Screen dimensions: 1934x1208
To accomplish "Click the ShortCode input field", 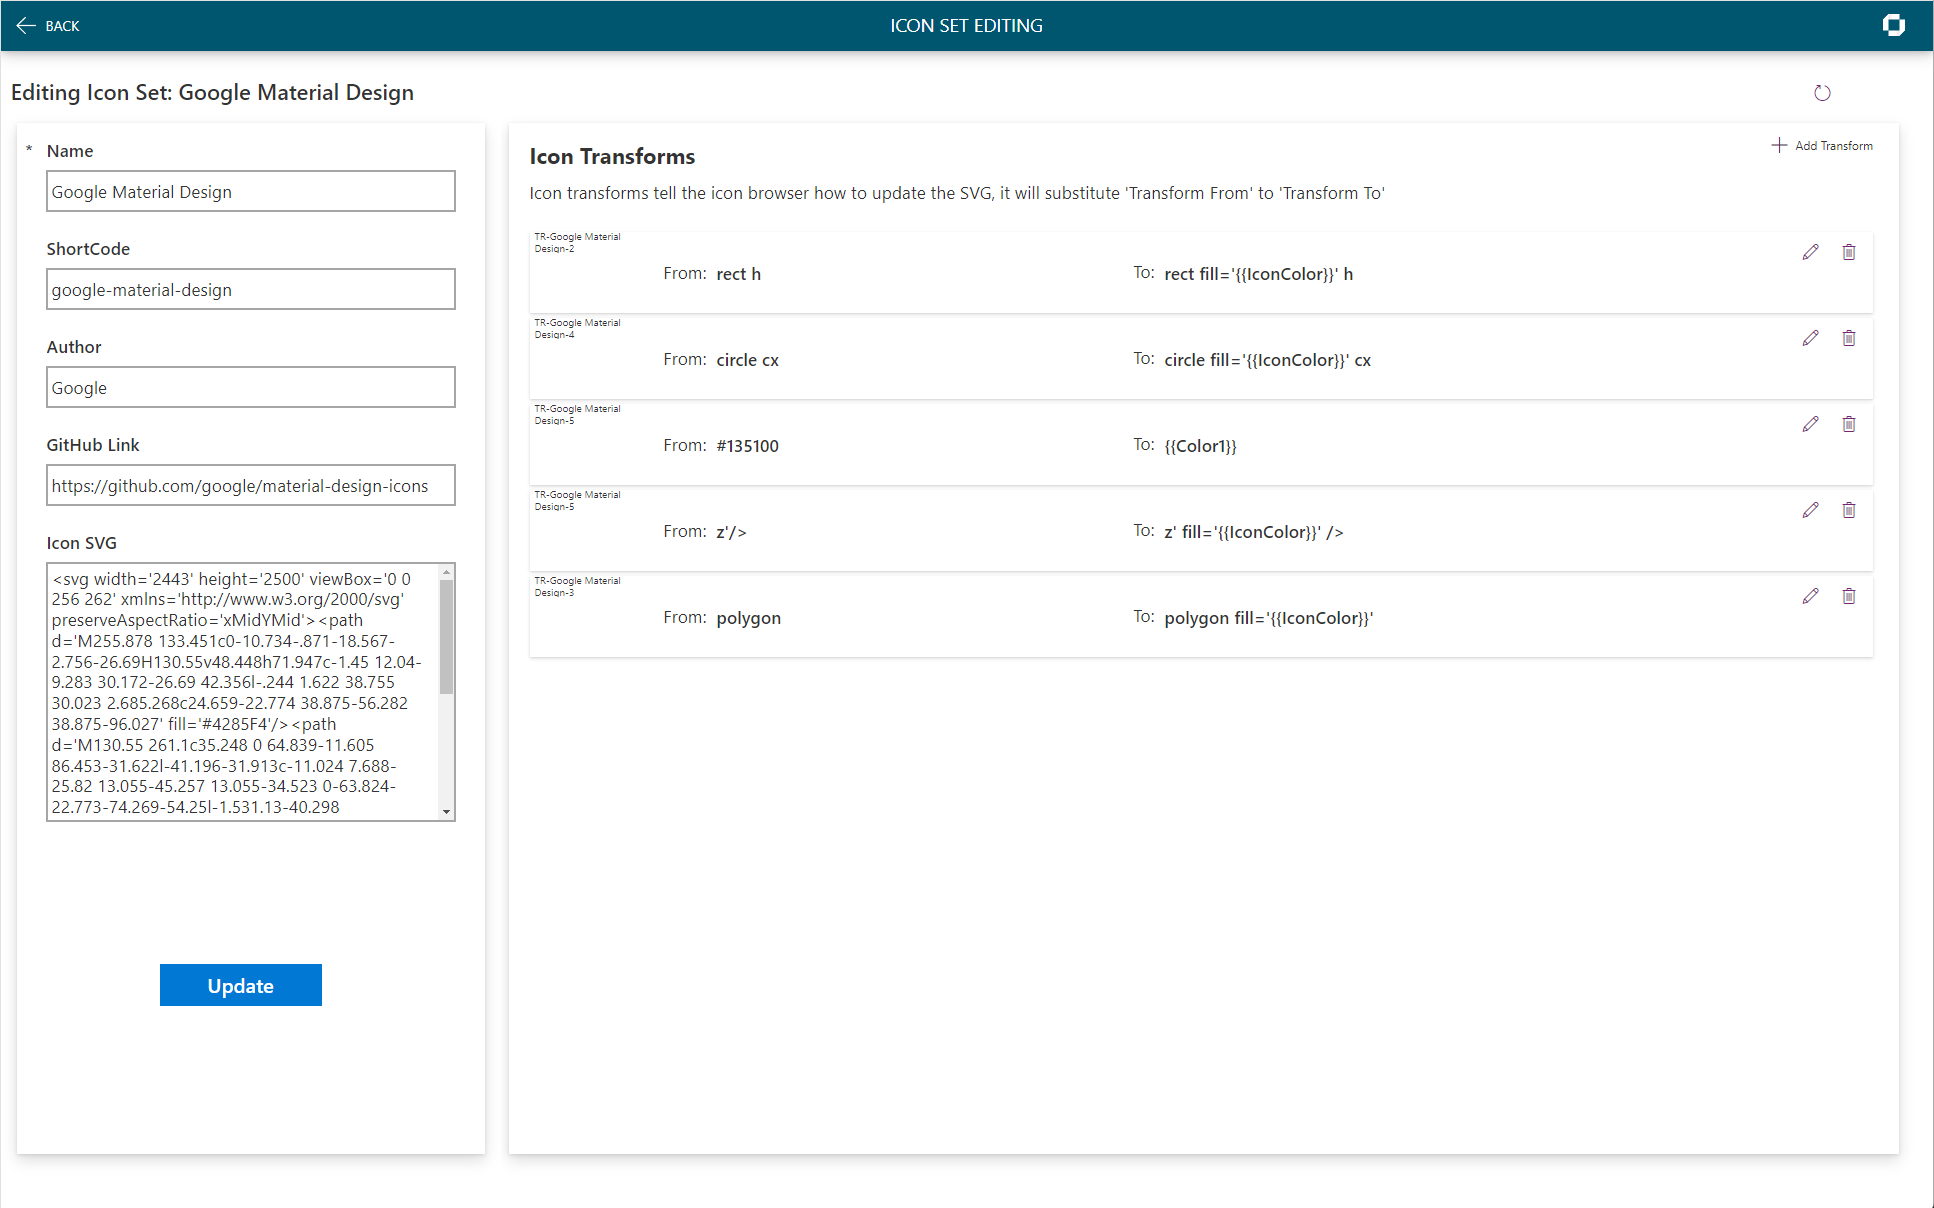I will coord(248,288).
